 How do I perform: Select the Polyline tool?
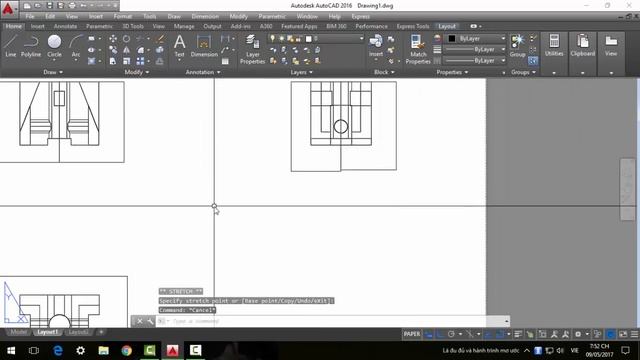(31, 46)
